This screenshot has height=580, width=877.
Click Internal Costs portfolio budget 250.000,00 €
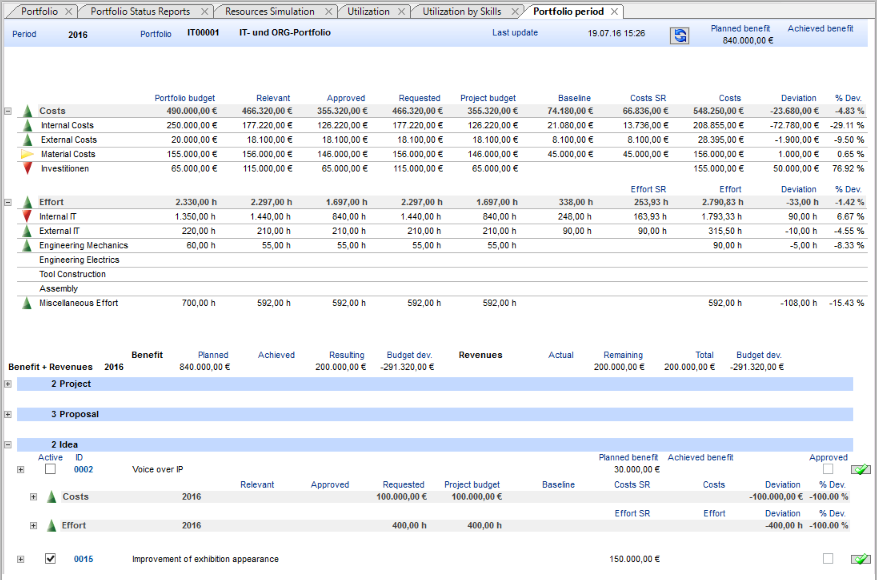(x=192, y=125)
